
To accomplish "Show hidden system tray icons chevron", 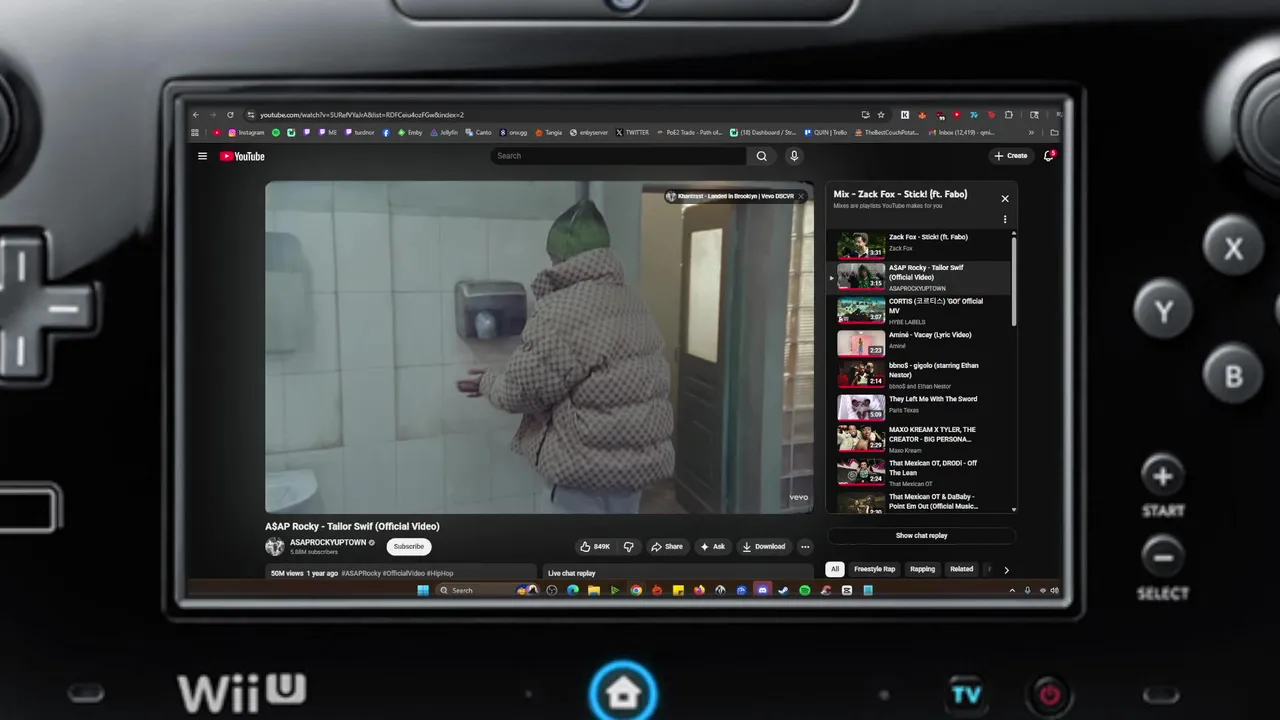I will pos(1012,591).
